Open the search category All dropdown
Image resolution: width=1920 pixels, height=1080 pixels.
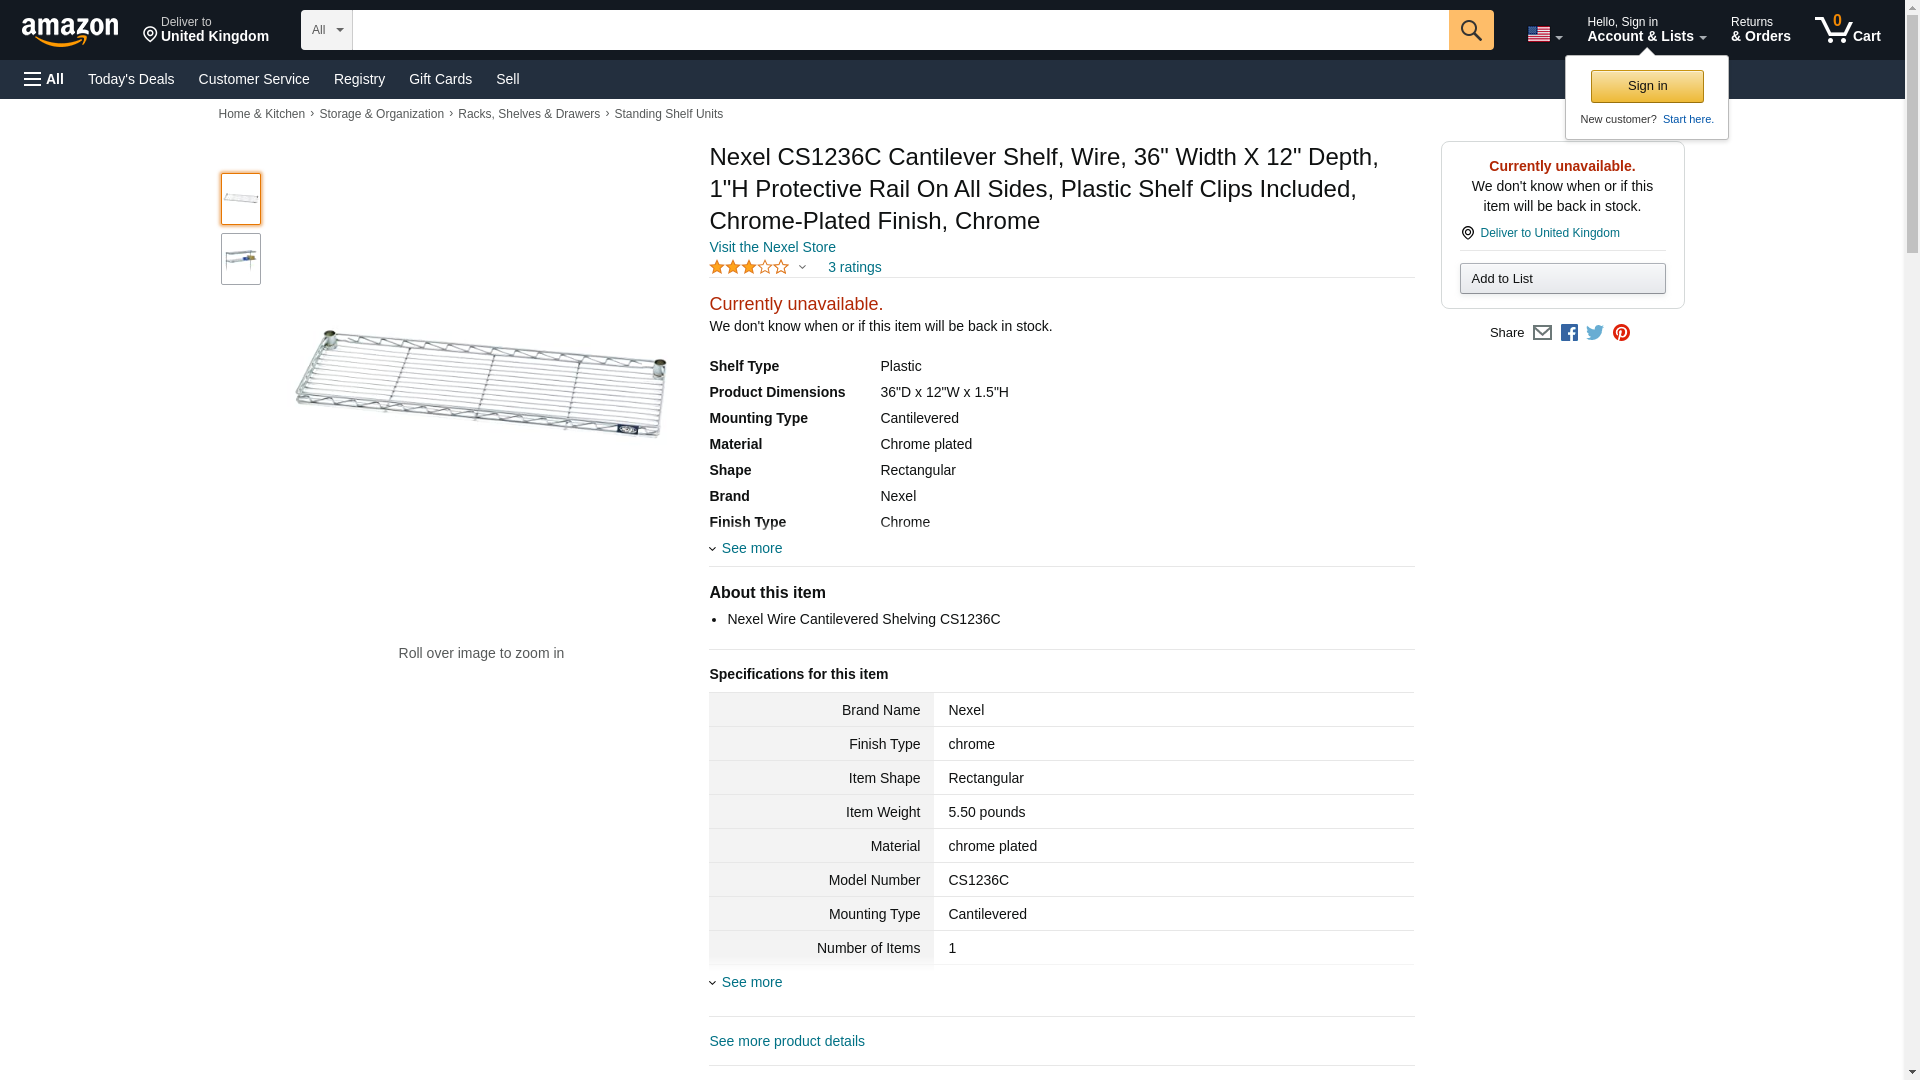(326, 30)
